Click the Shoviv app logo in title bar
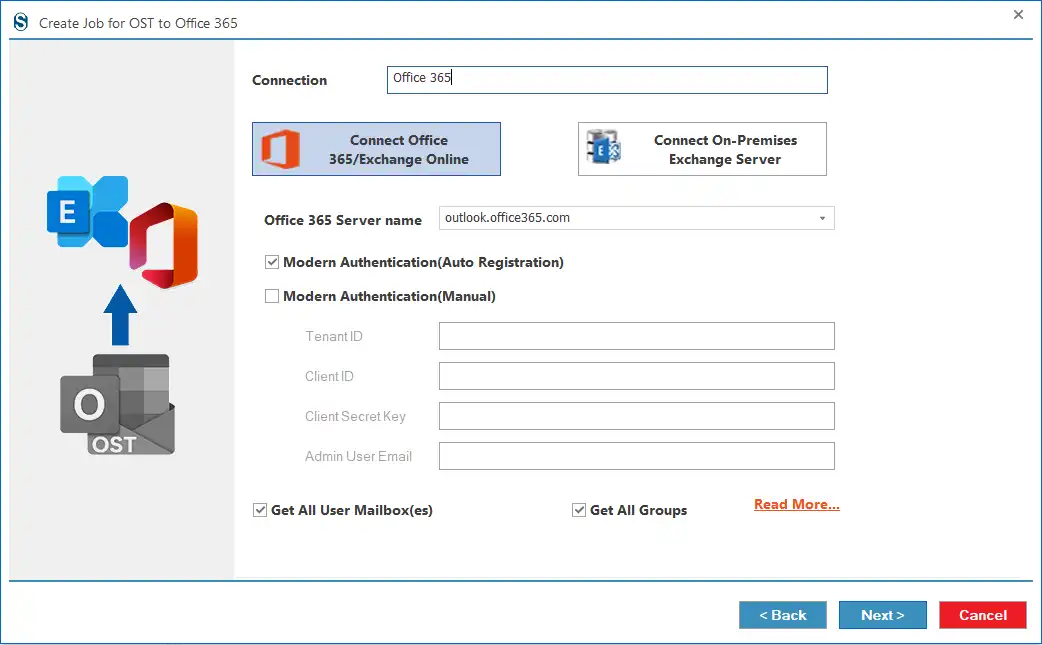Screen dimensions: 1042x645 [21, 22]
